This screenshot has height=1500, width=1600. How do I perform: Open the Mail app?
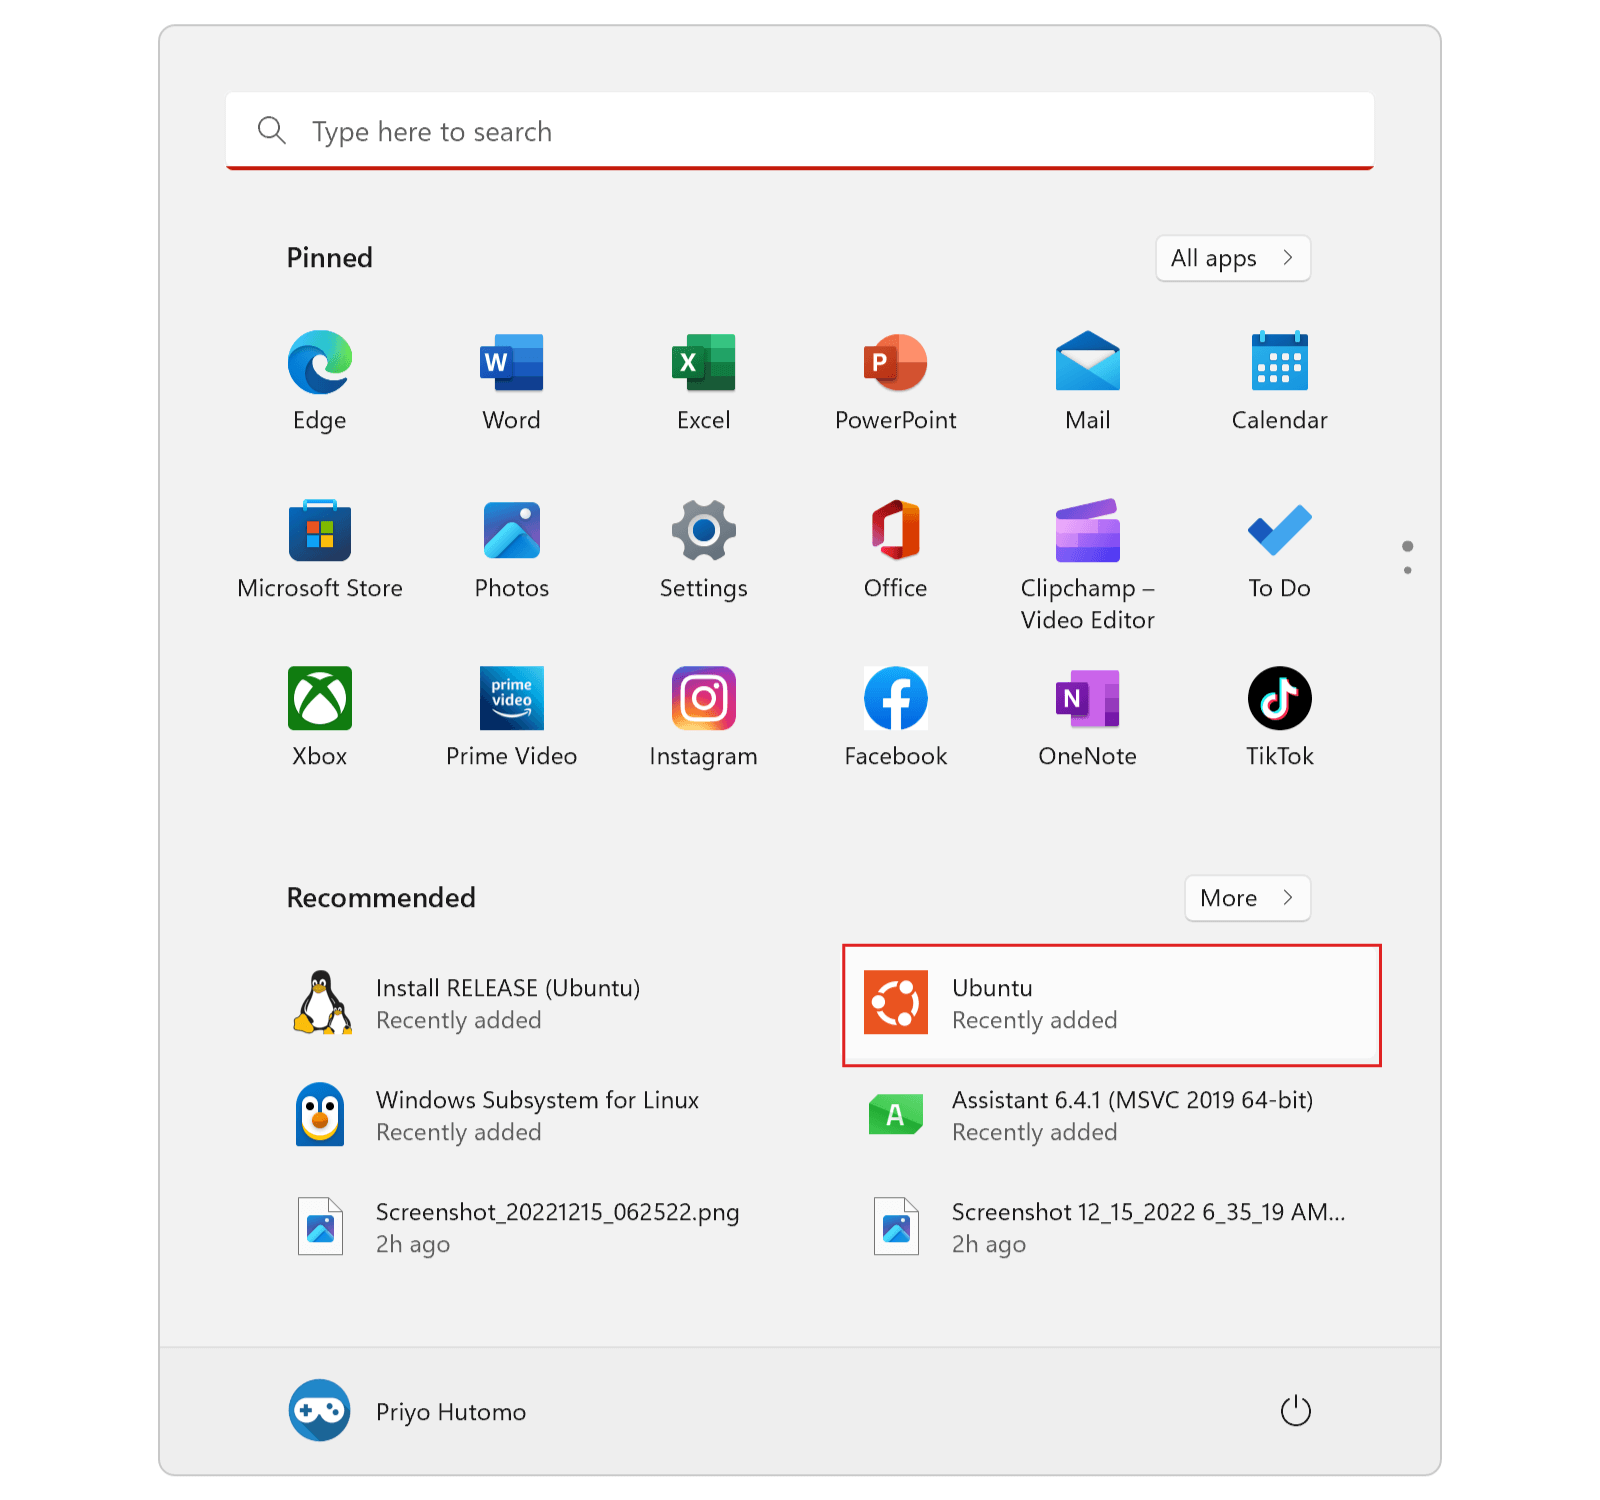click(x=1088, y=381)
